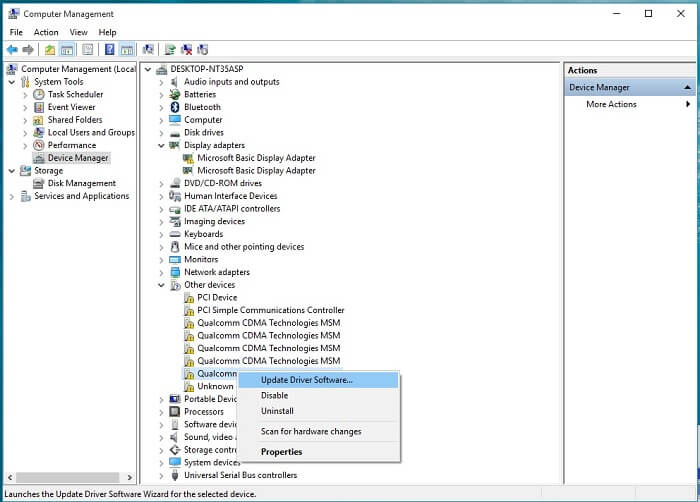The width and height of the screenshot is (700, 502).
Task: Click the Uninstall device toolbar icon (red X)
Action: (x=187, y=50)
